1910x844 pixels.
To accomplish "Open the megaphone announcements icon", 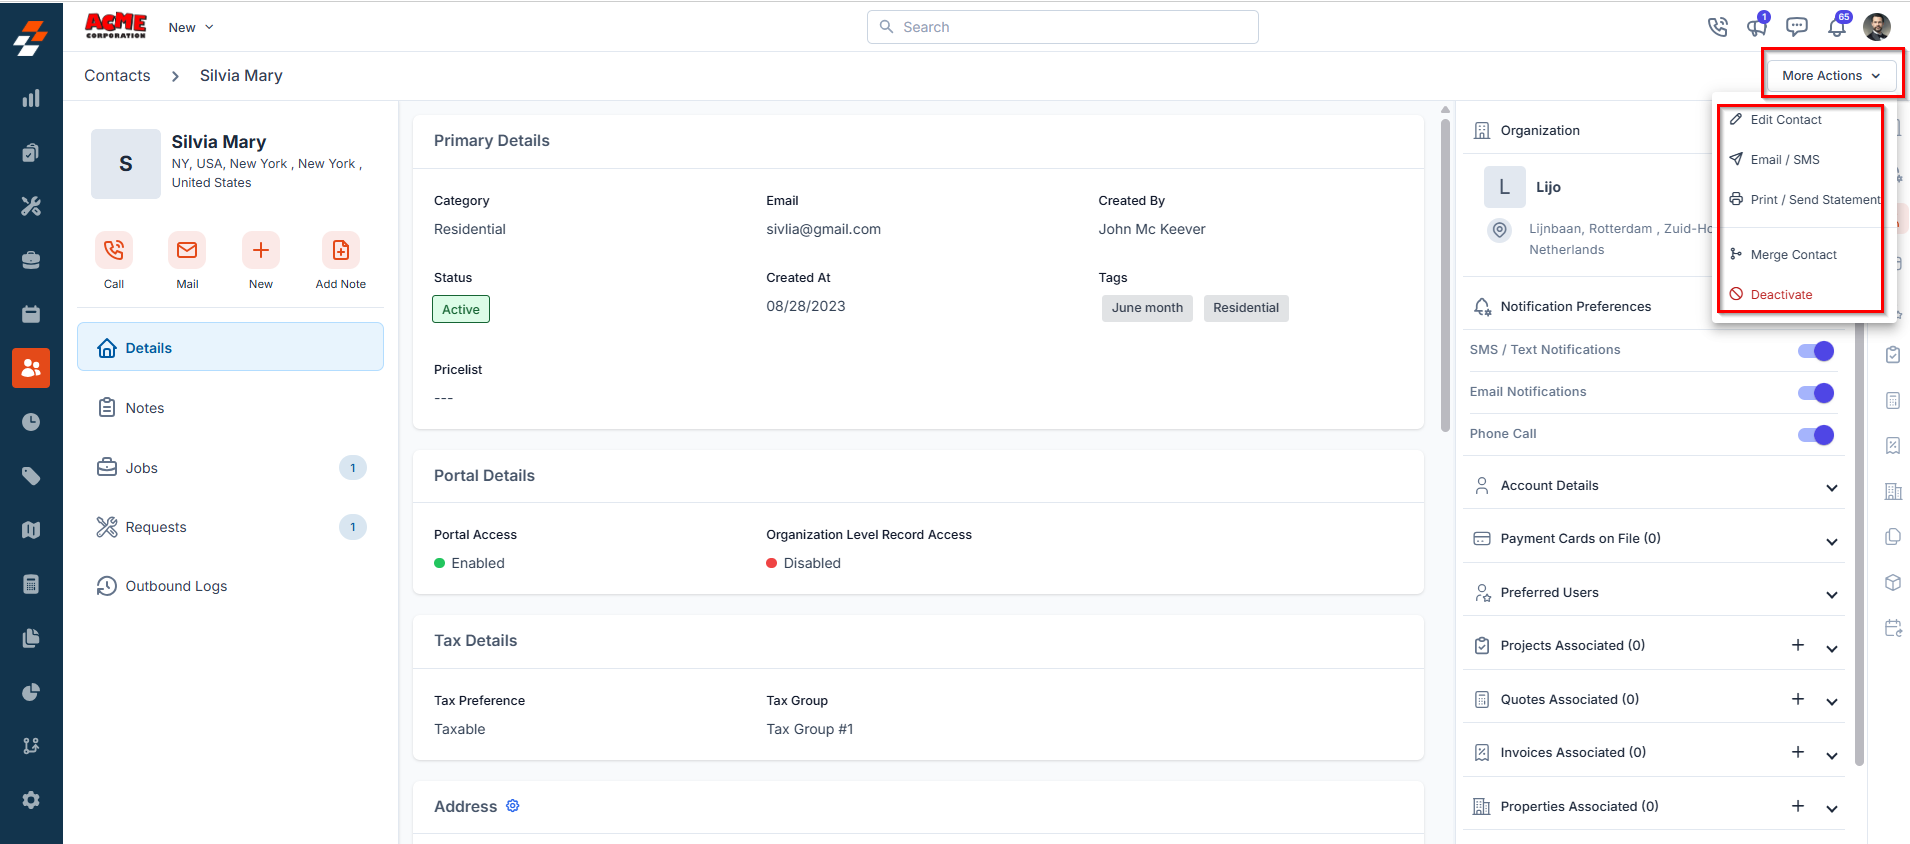I will pyautogui.click(x=1757, y=27).
